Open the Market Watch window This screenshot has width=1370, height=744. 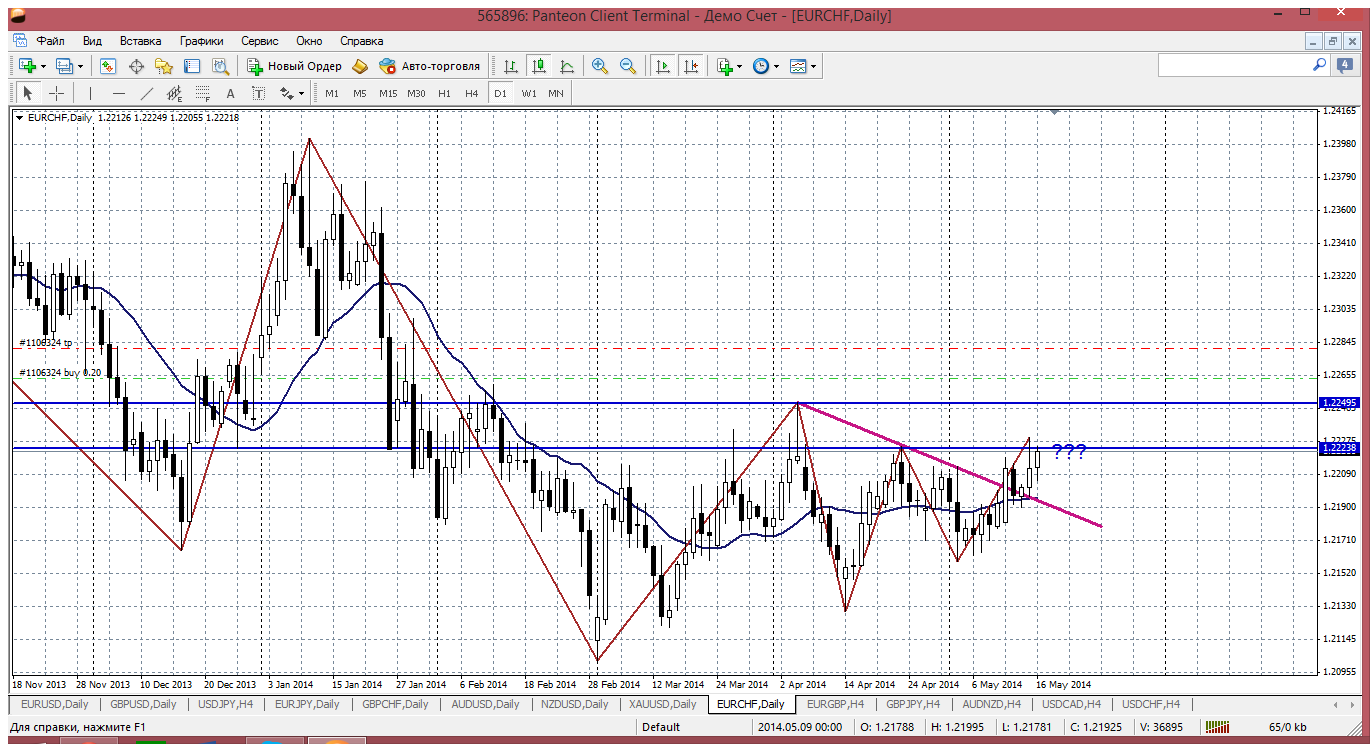click(108, 66)
